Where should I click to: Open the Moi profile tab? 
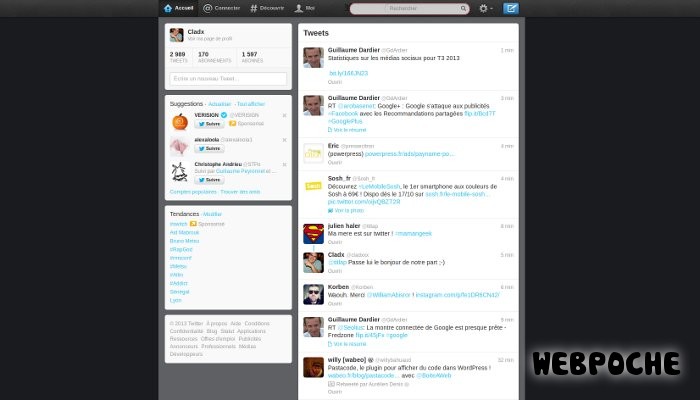[304, 8]
